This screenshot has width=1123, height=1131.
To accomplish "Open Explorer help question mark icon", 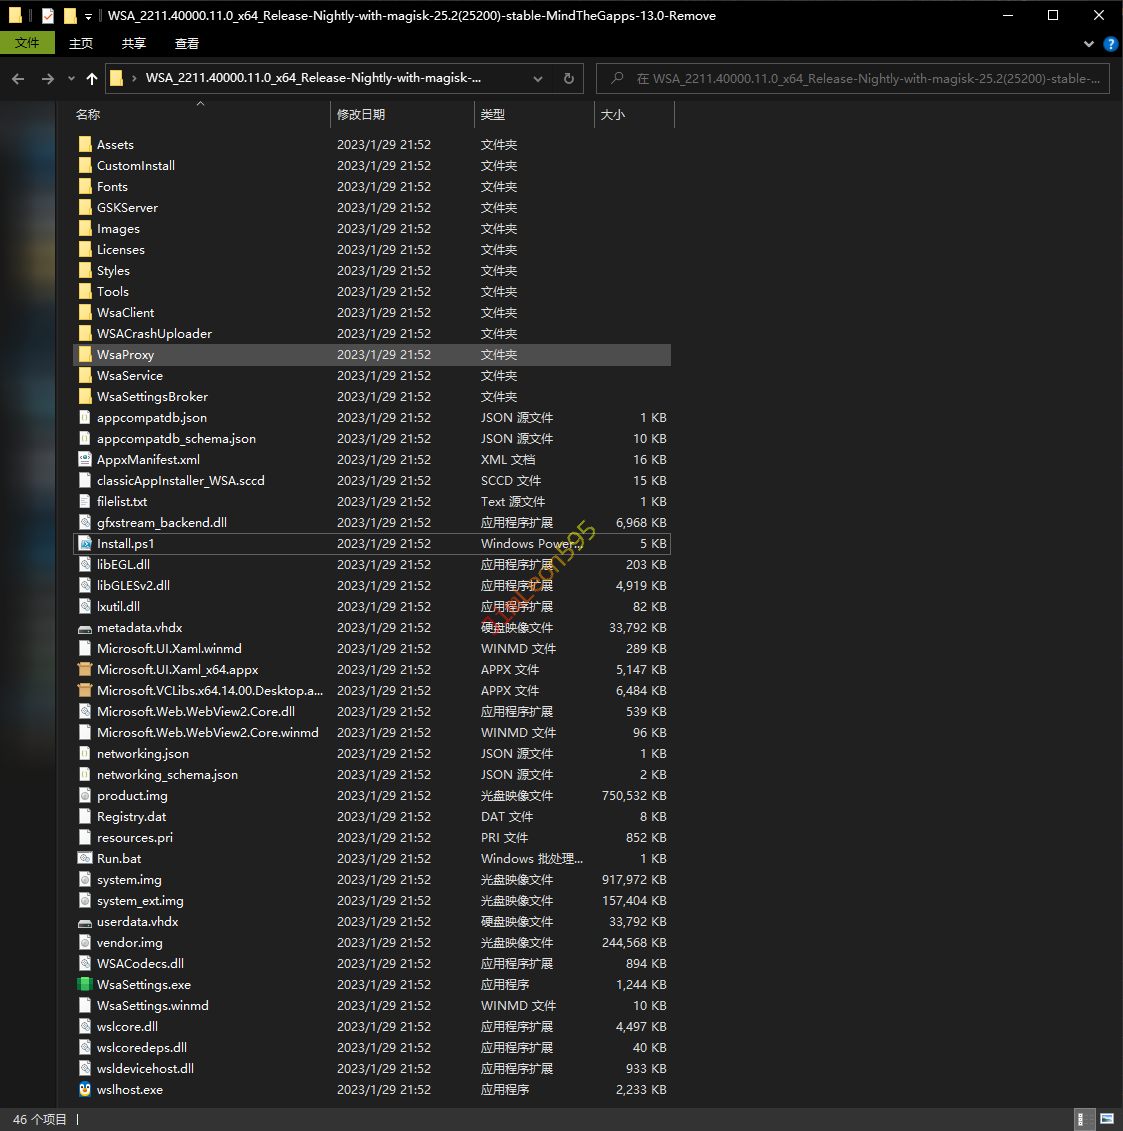I will 1110,44.
